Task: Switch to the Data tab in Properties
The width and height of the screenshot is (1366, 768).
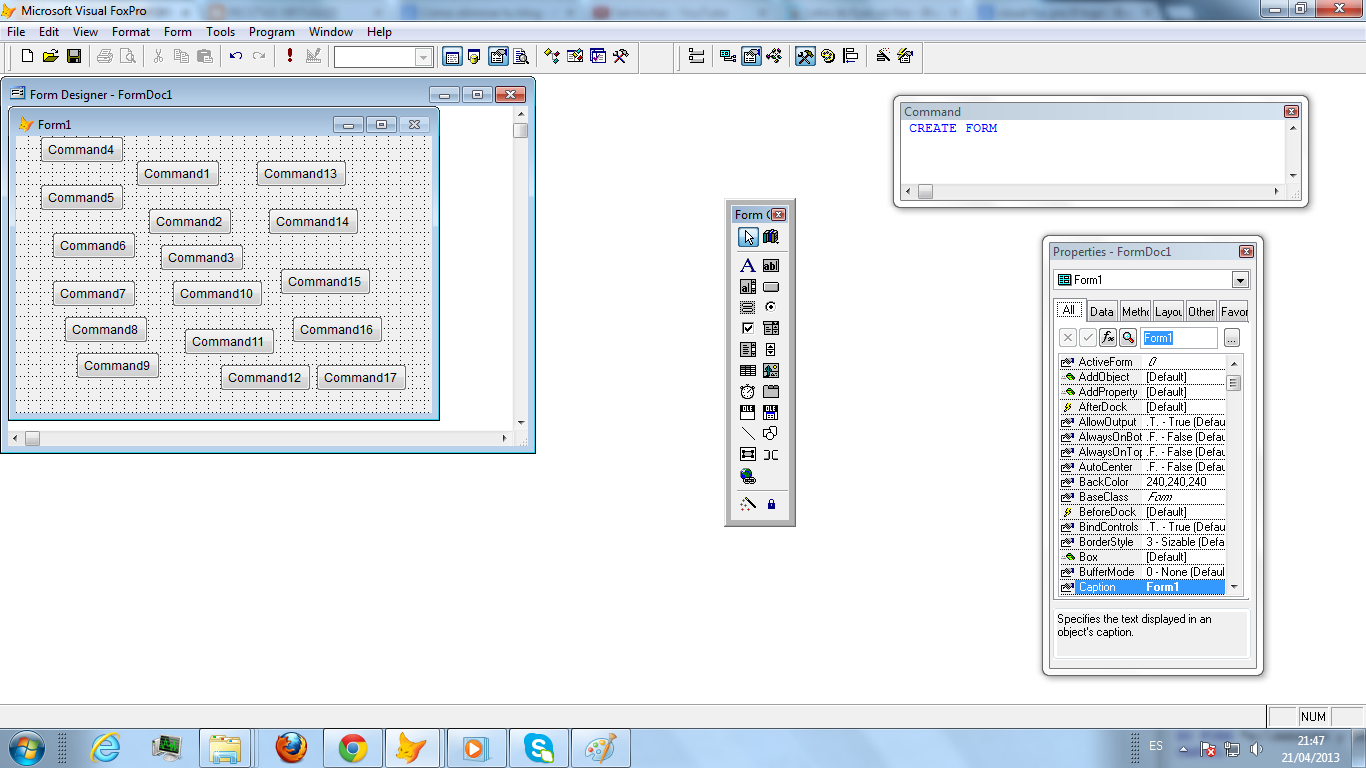Action: coord(1102,310)
